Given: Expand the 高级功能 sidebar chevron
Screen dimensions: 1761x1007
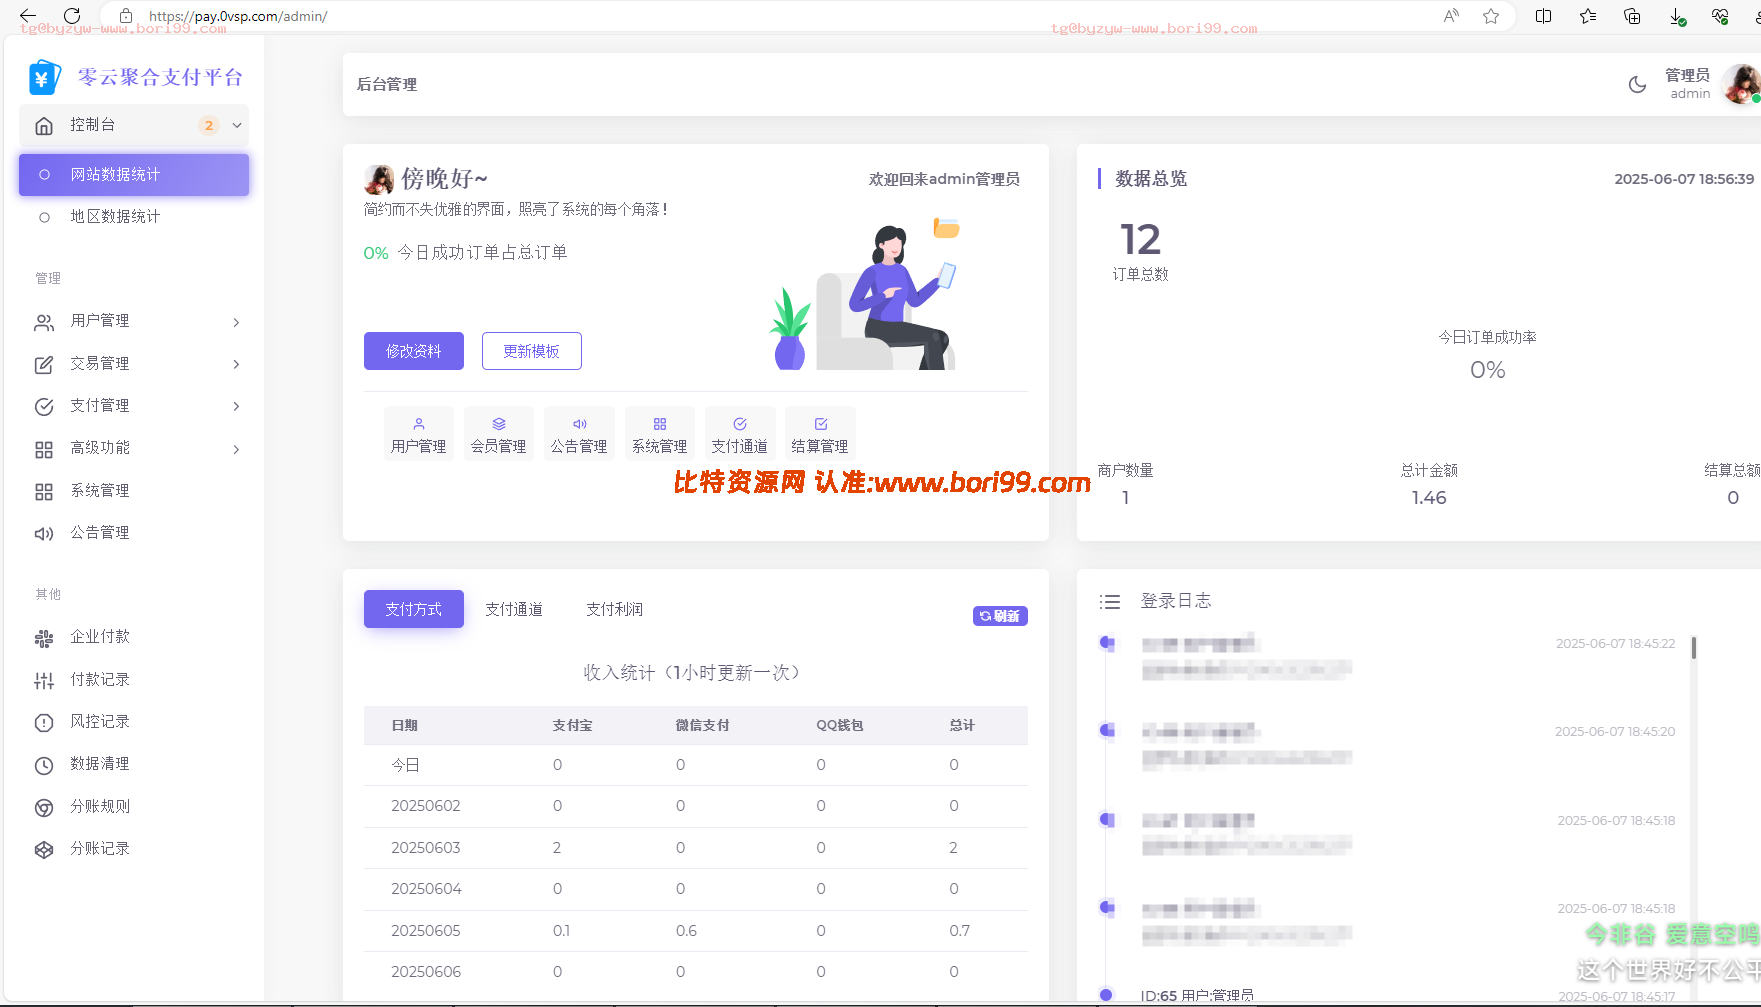Looking at the screenshot, I should pos(236,449).
